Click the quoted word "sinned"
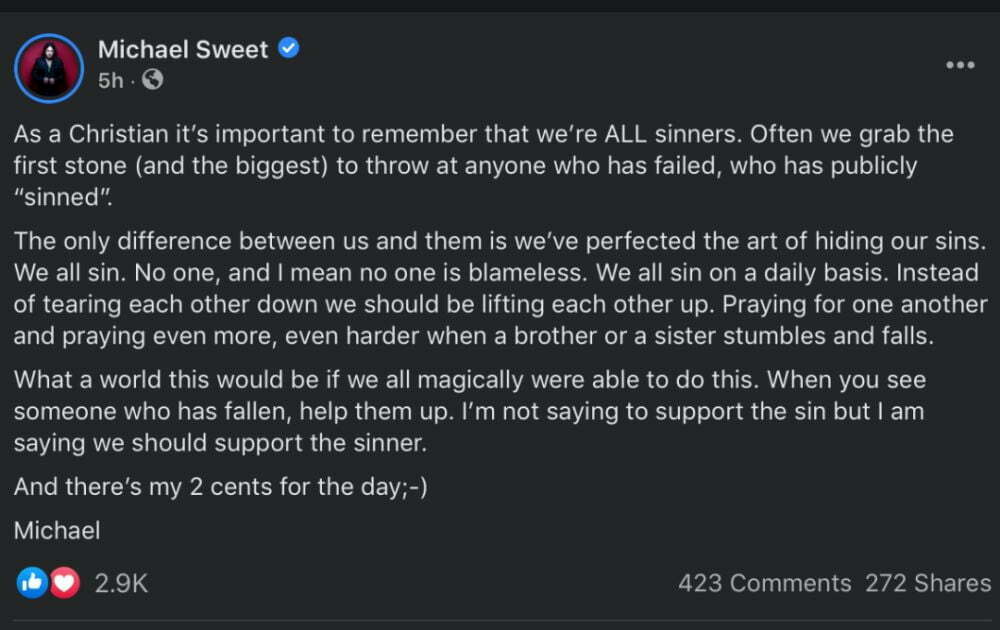Image resolution: width=1000 pixels, height=630 pixels. (63, 197)
